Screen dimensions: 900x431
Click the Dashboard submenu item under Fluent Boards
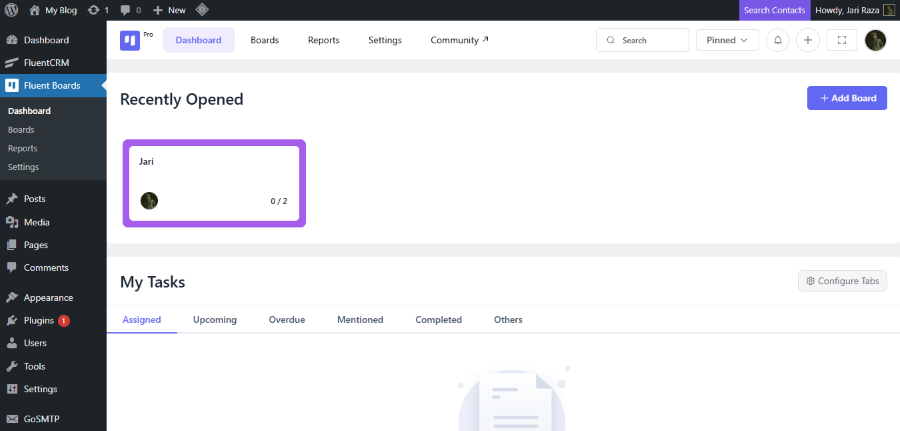(x=29, y=111)
